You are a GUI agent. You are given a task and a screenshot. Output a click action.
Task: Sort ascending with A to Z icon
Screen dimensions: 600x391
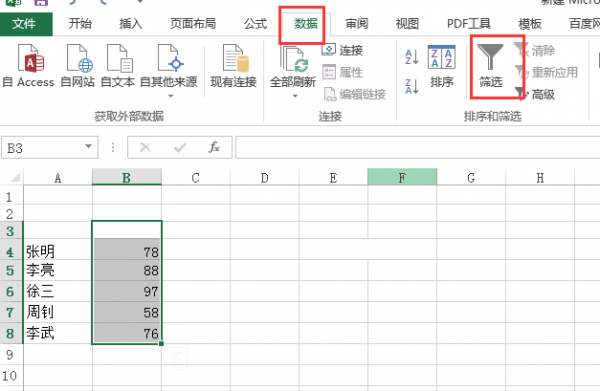(412, 57)
